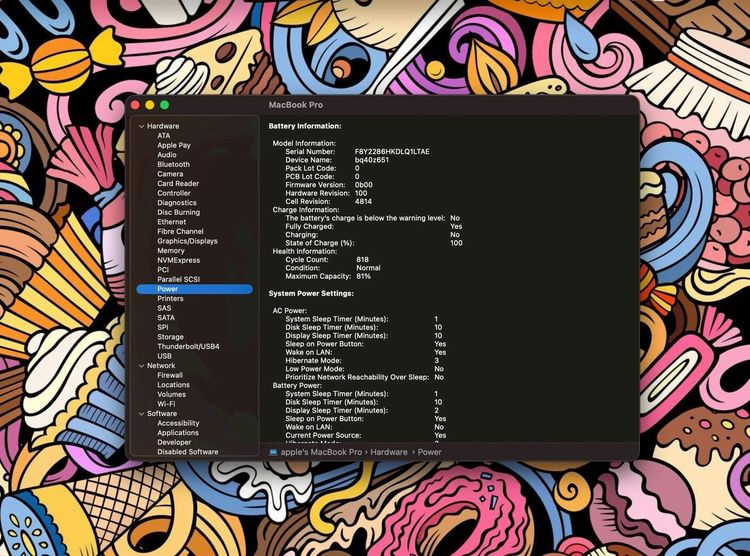
Task: Click the yellow minimize window button
Action: click(150, 105)
